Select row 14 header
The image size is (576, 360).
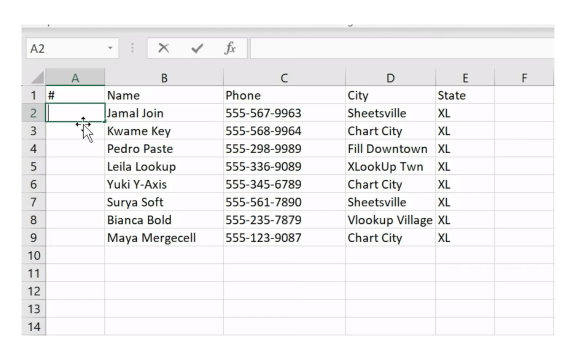(x=33, y=327)
